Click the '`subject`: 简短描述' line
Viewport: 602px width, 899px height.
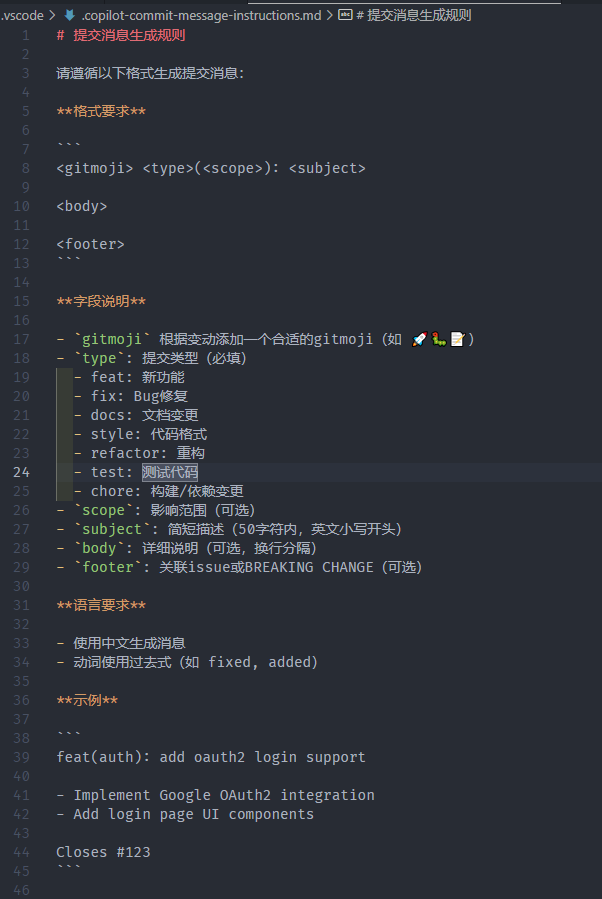[229, 529]
